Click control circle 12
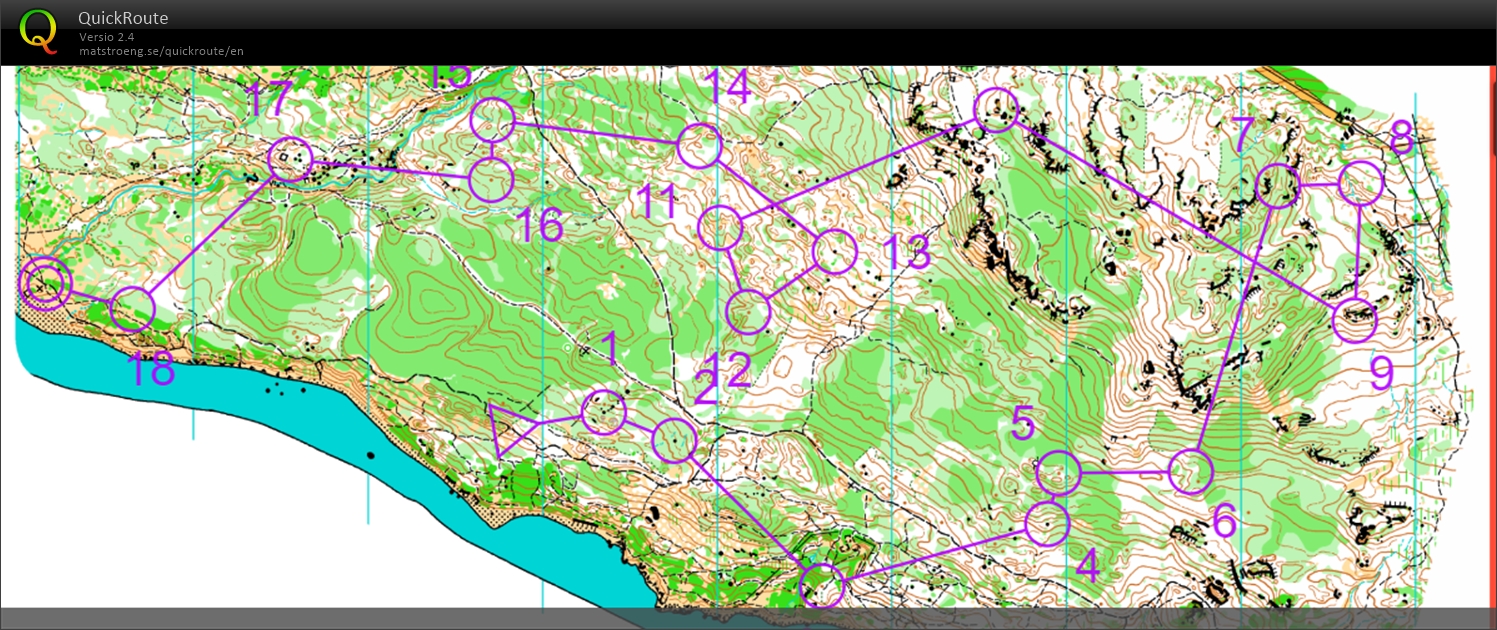Screen dimensions: 1497x630 [748, 312]
